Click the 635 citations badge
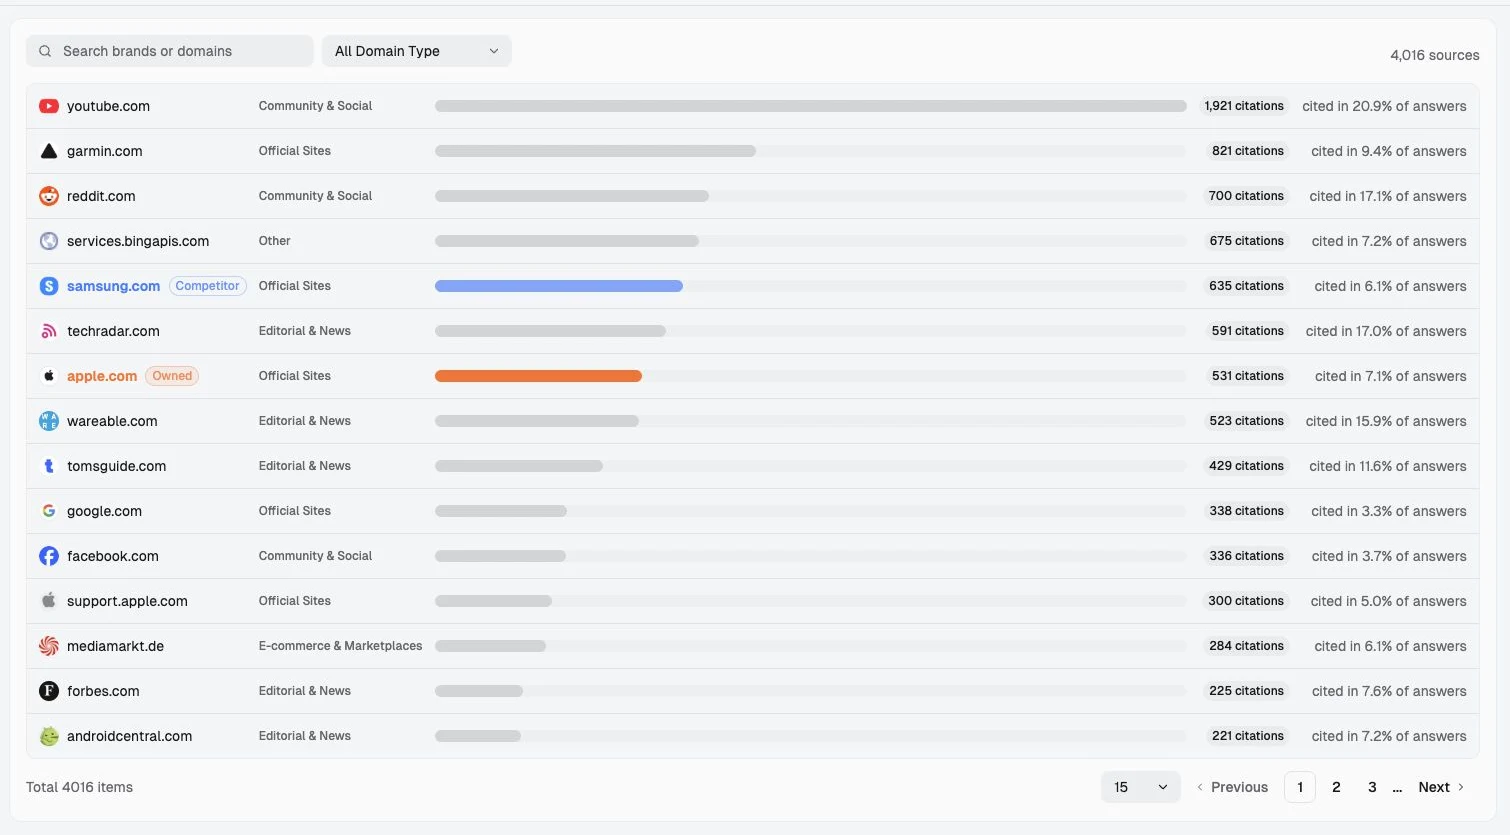The image size is (1510, 835). tap(1246, 286)
